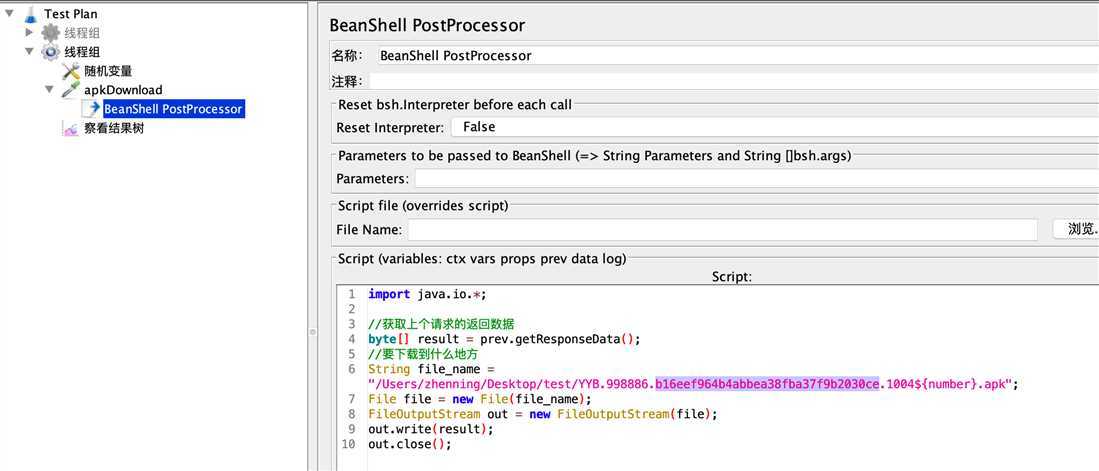Collapse the Test Plan tree node
Screen dimensions: 1099x471
click(10, 13)
